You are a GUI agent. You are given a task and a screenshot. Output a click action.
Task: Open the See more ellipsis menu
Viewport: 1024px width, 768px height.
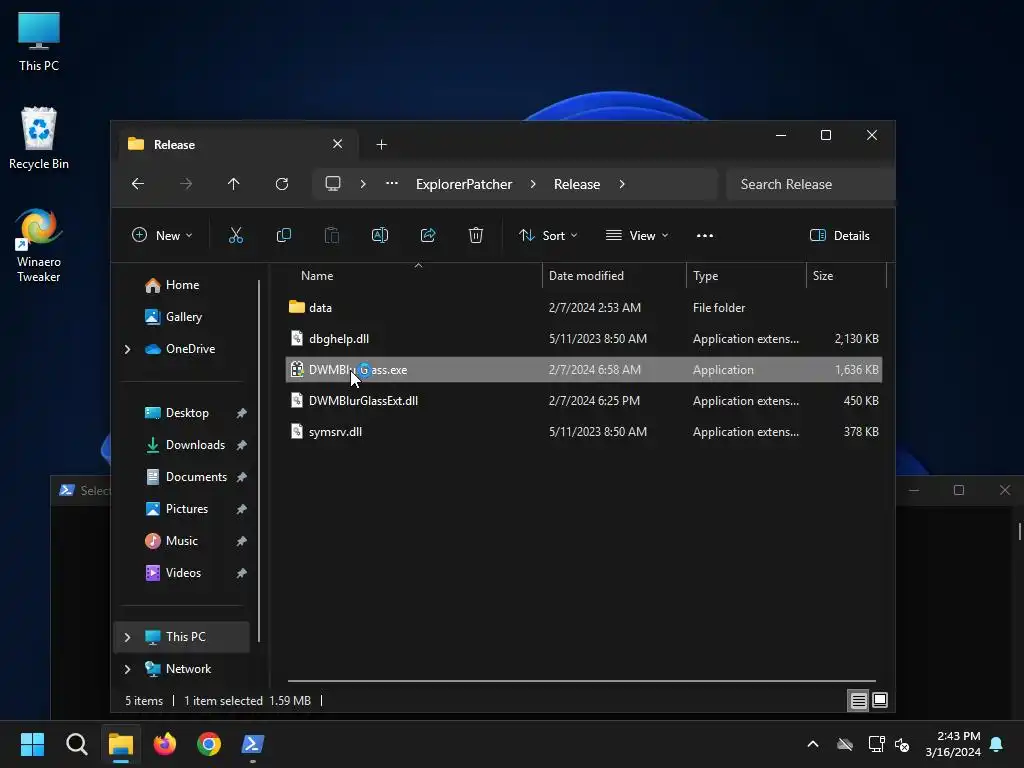[x=705, y=236]
